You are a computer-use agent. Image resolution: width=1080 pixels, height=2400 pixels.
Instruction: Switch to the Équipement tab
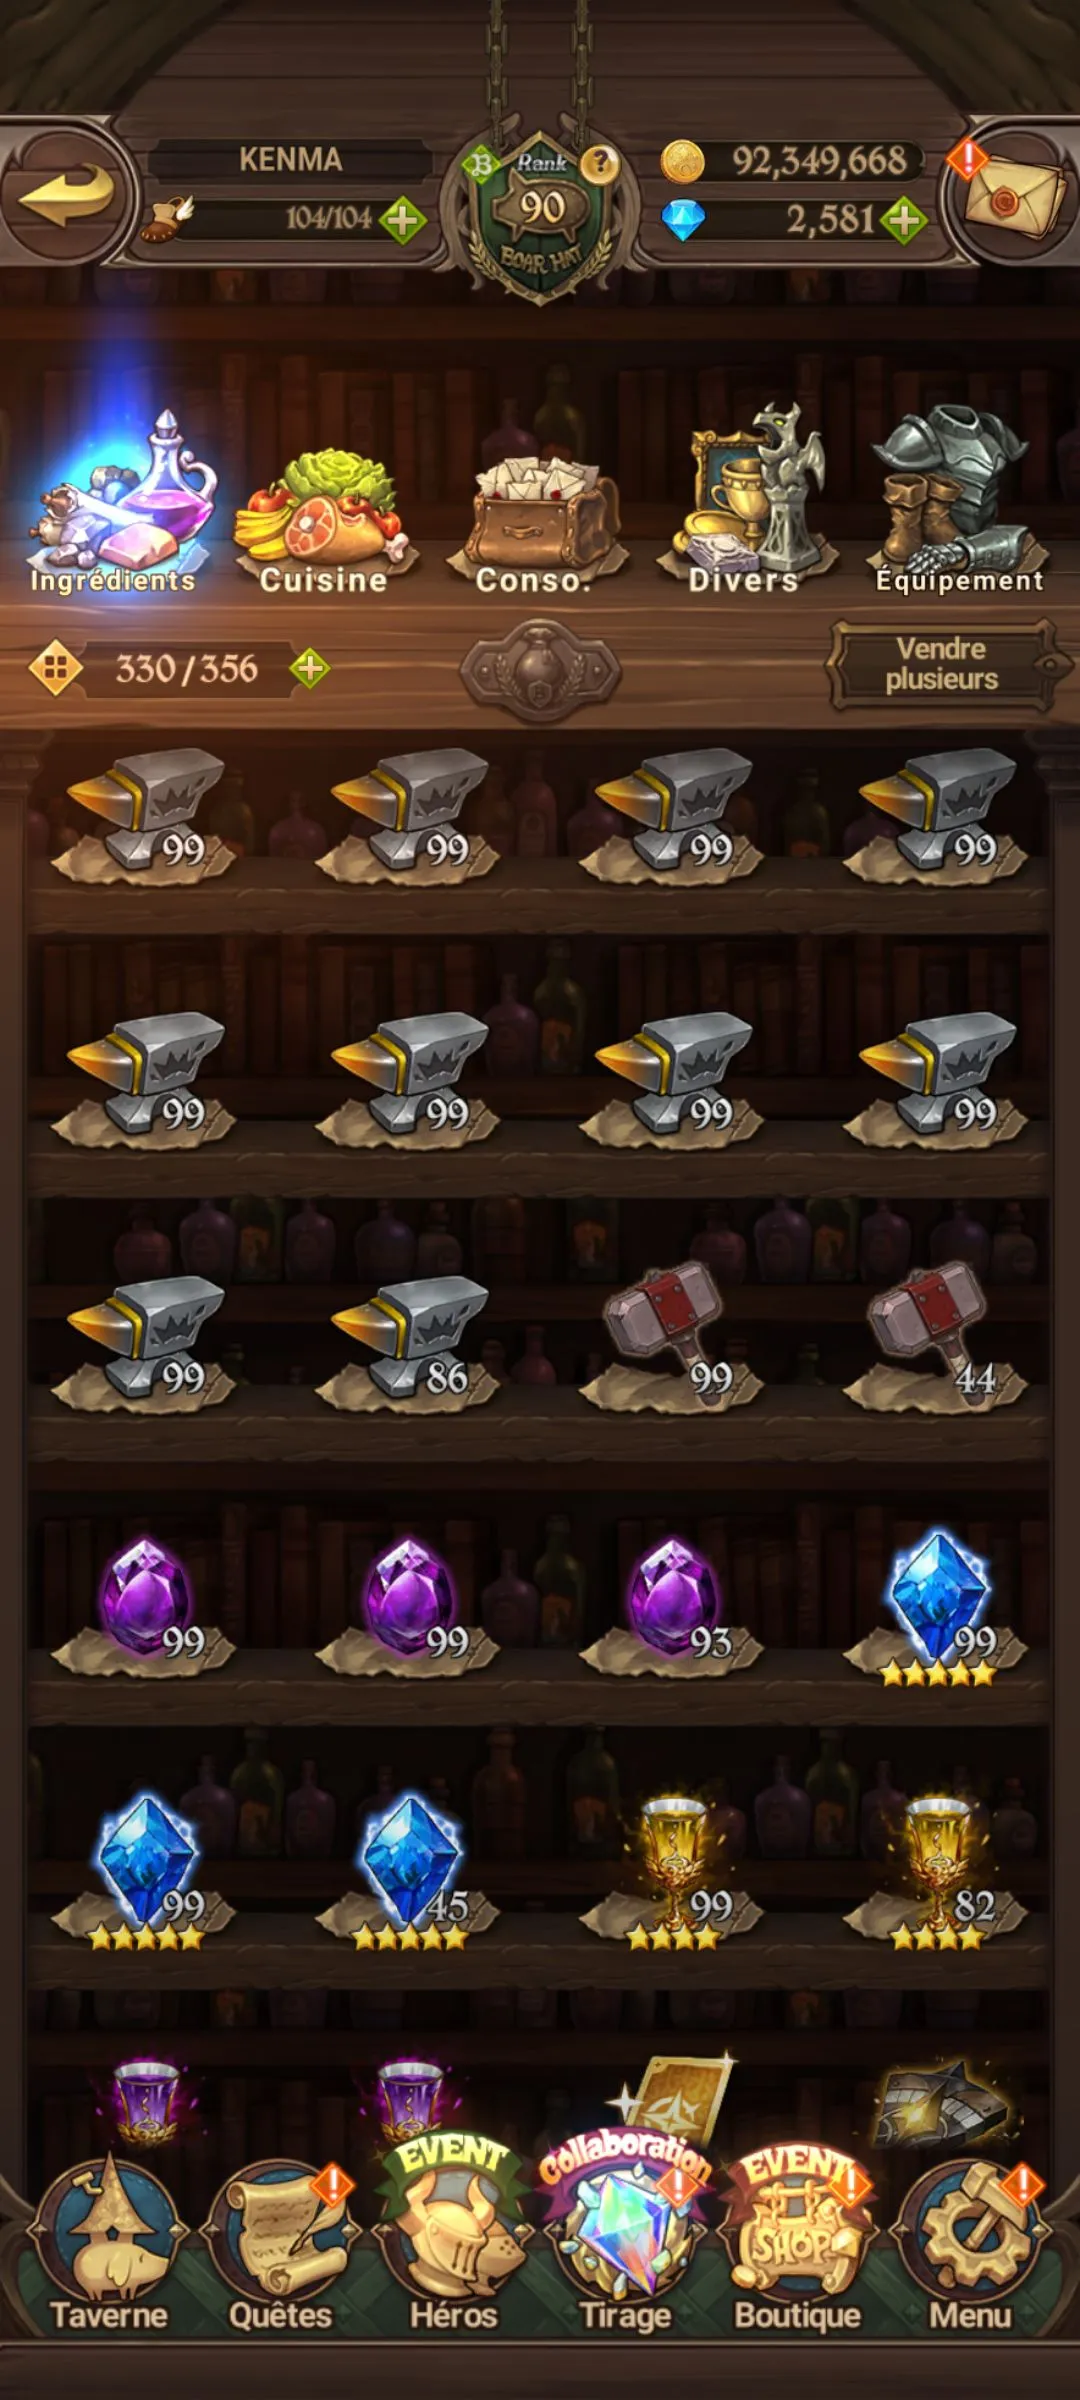pyautogui.click(x=958, y=503)
